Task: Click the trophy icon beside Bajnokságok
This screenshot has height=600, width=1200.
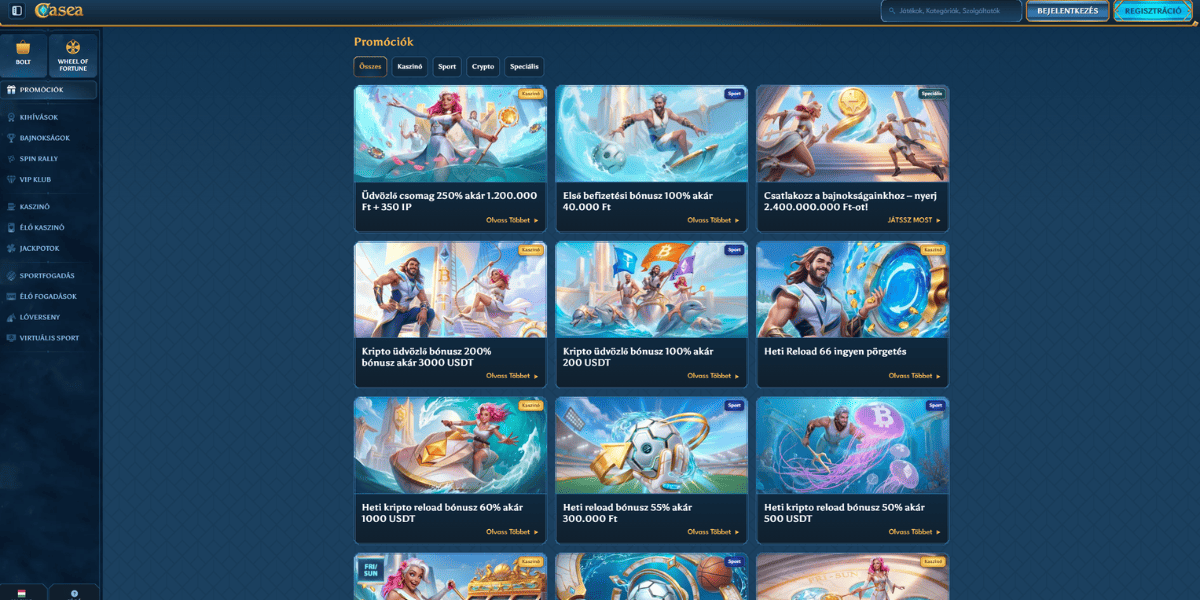Action: (x=11, y=138)
